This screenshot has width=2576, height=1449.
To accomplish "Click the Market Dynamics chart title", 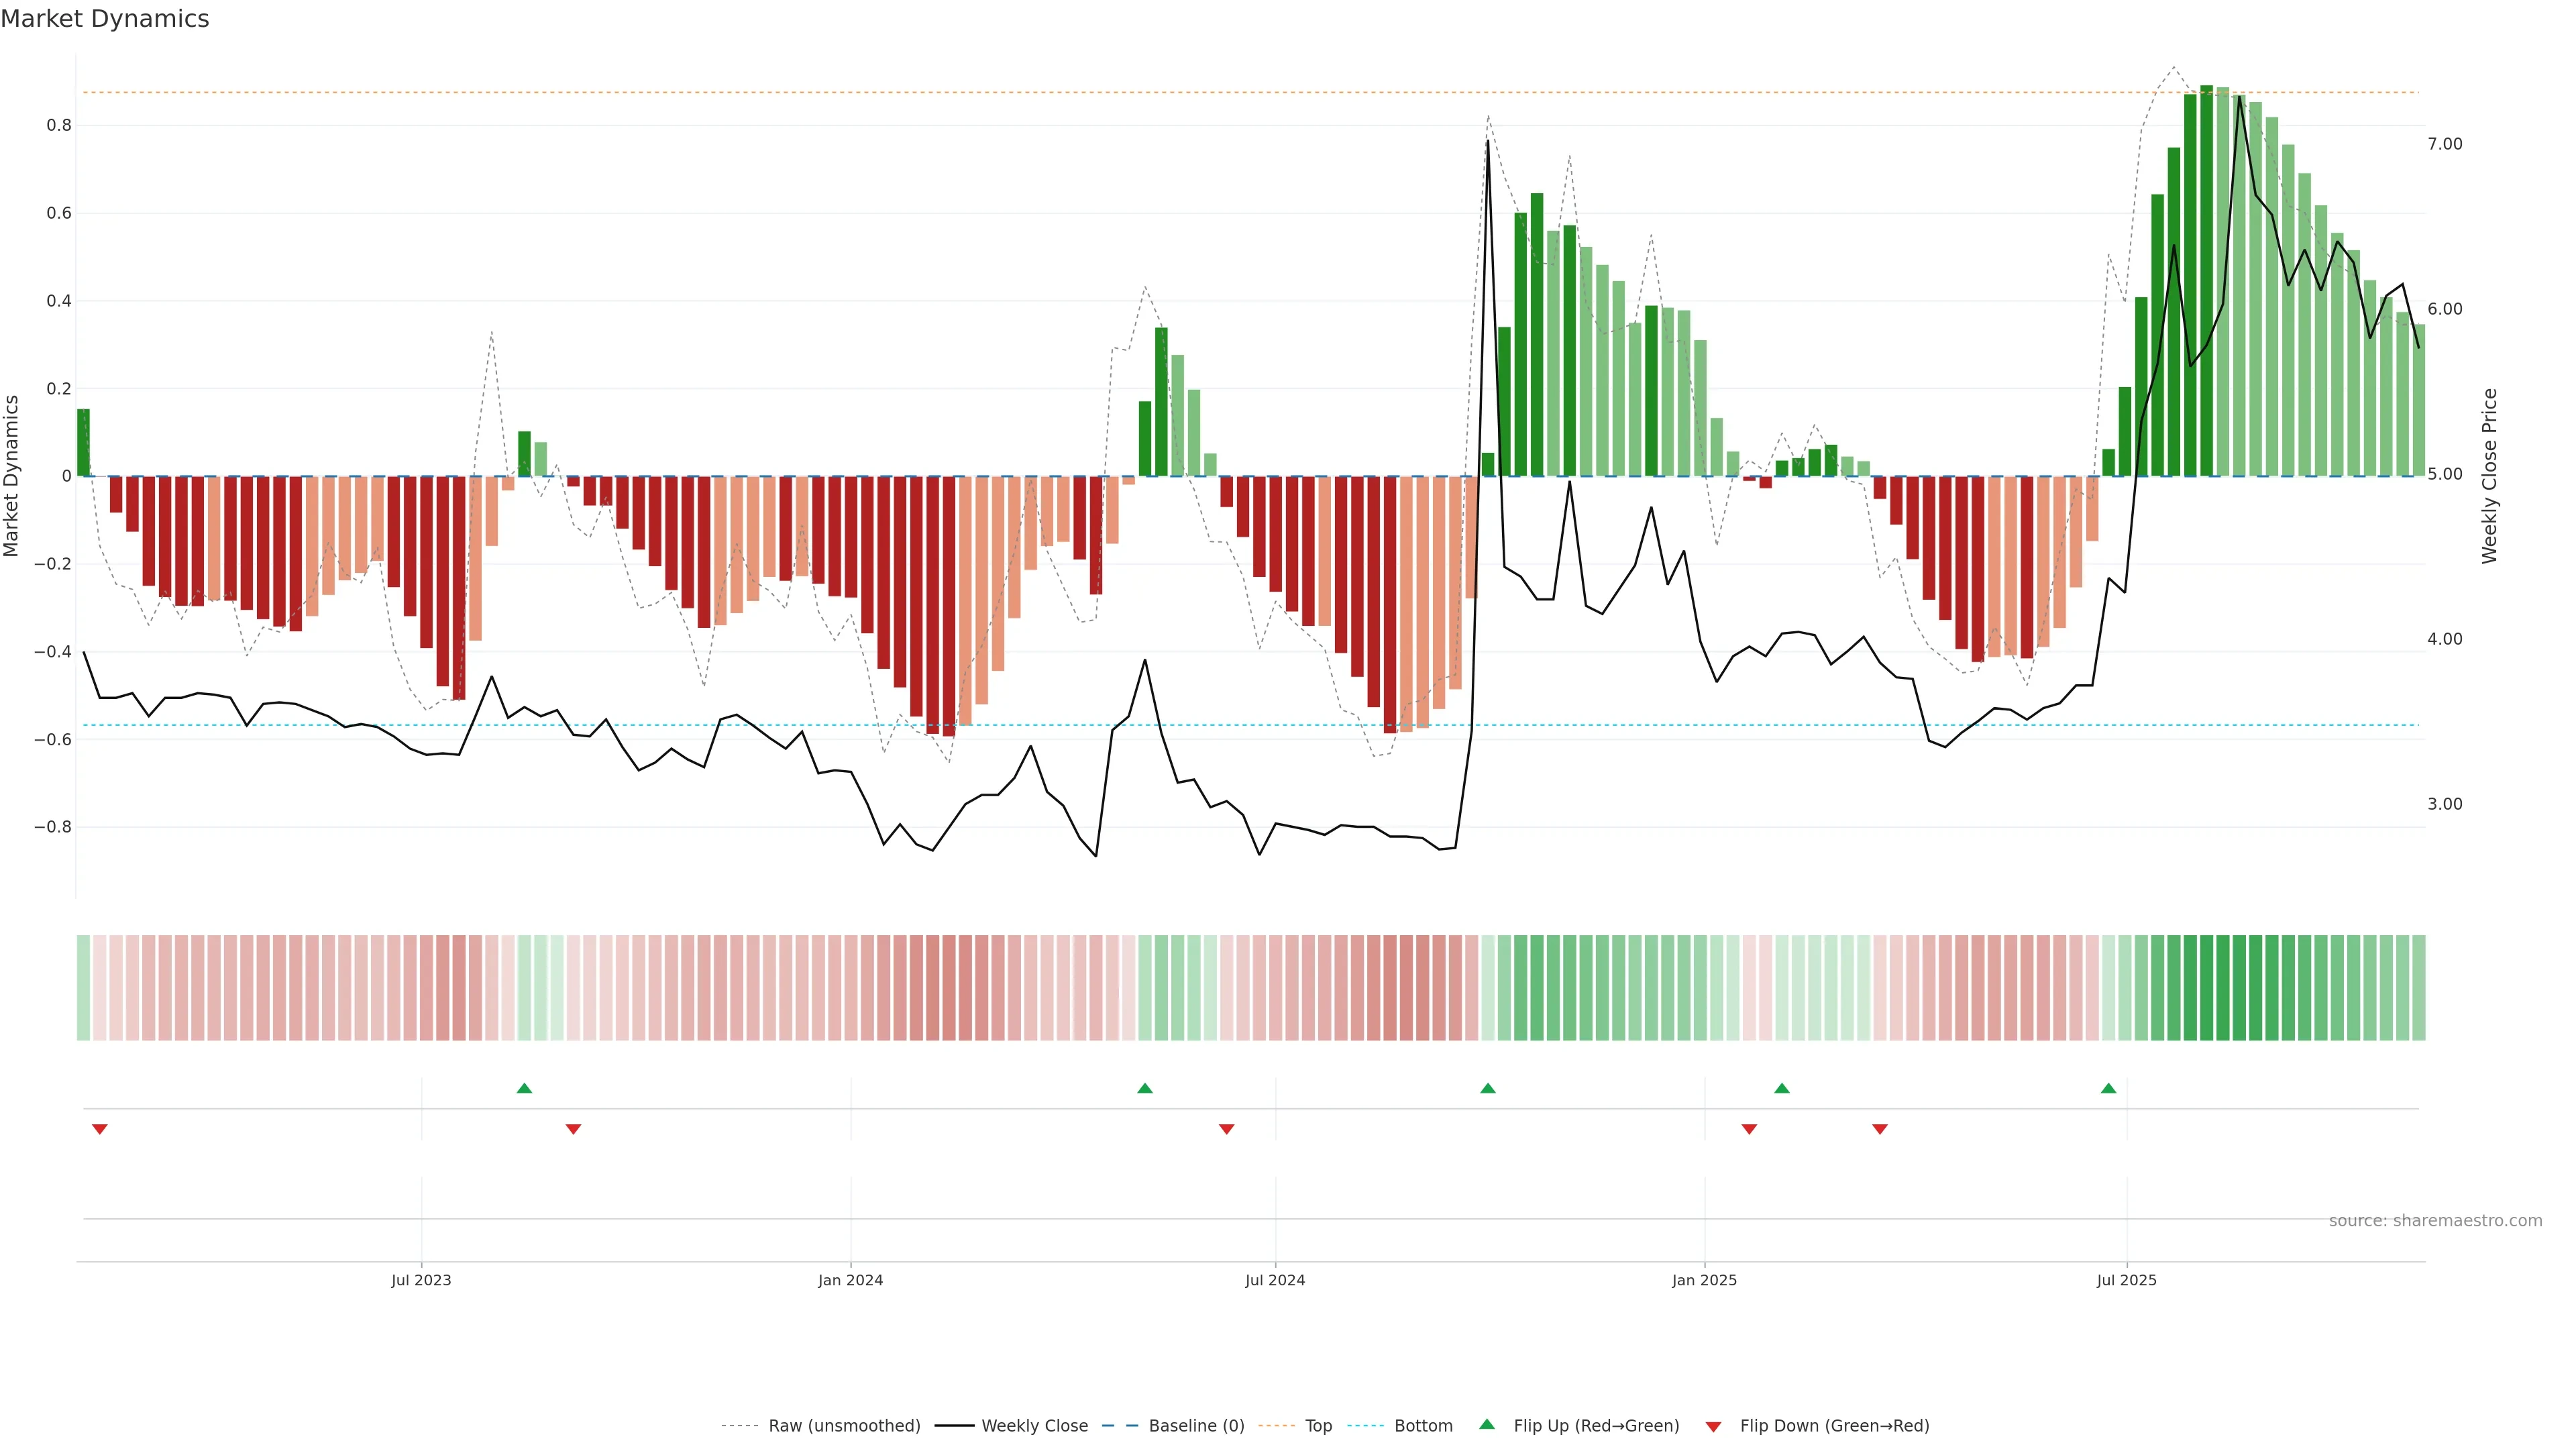I will click(x=105, y=19).
